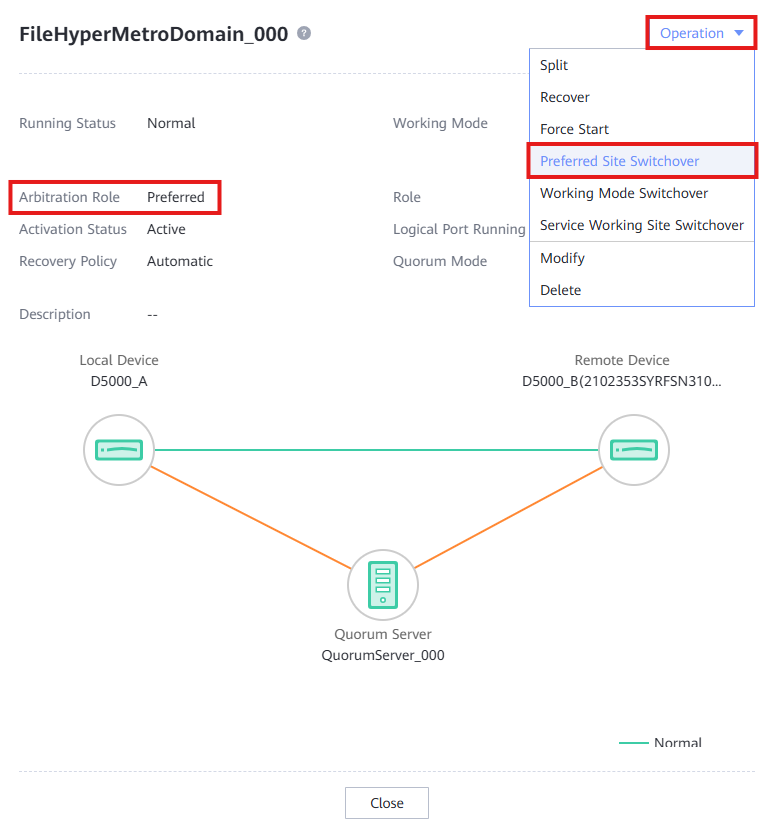Open the Operation menu

(x=702, y=33)
